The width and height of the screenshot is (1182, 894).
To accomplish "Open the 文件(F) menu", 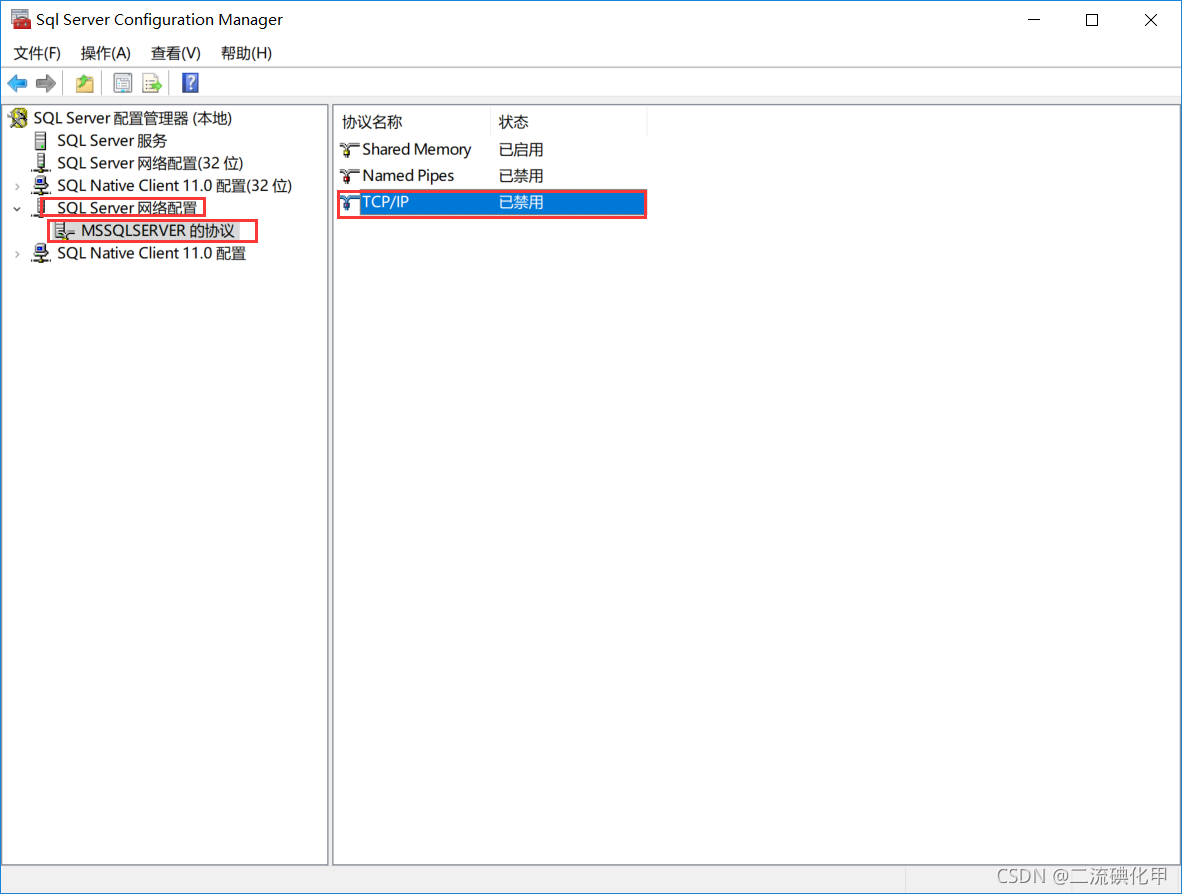I will 37,54.
